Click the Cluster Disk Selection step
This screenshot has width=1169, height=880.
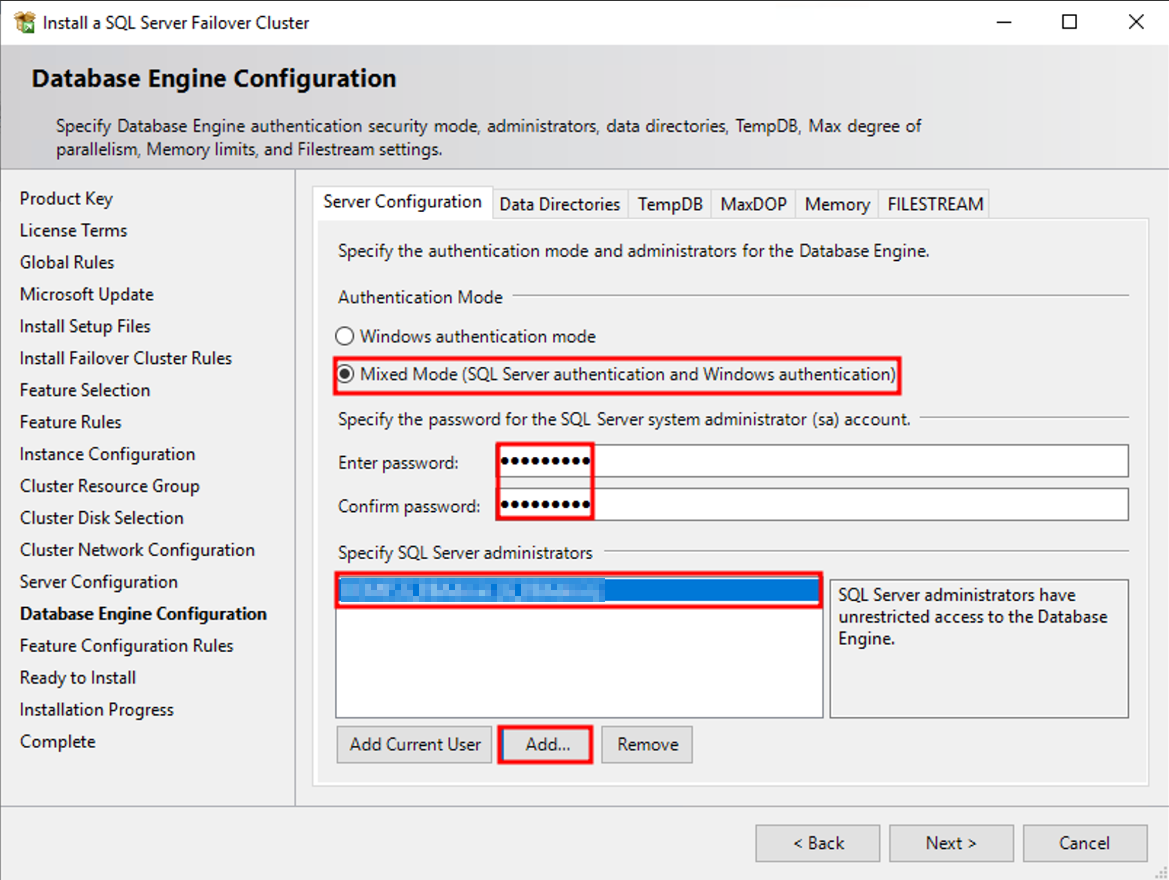pos(101,518)
